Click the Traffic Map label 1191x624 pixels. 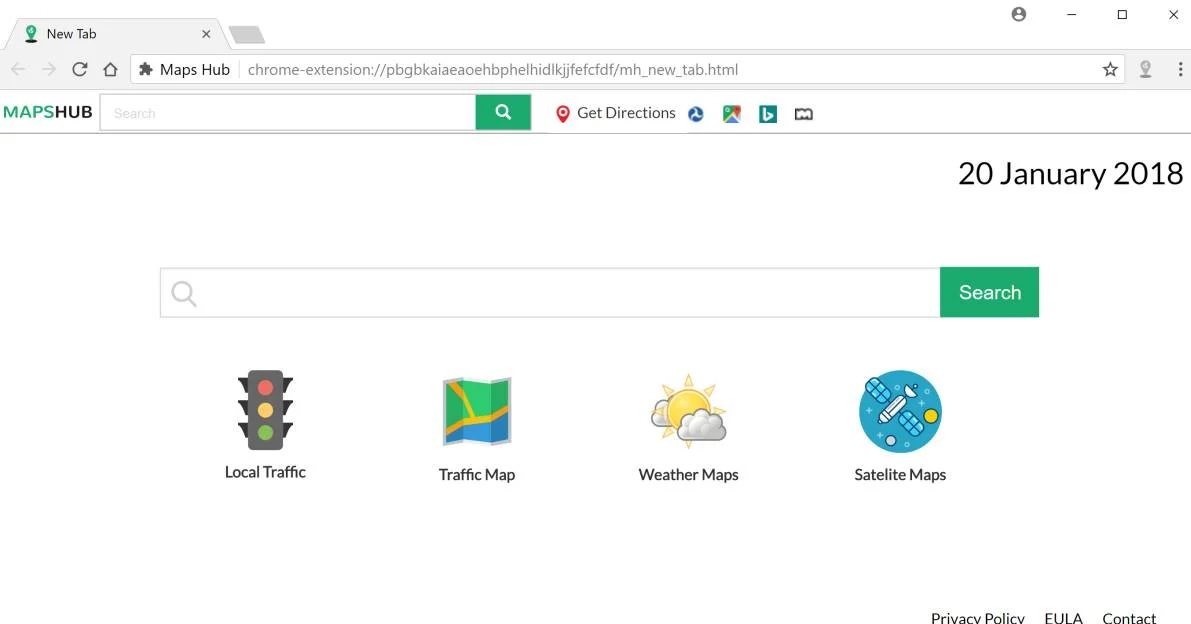(x=477, y=474)
